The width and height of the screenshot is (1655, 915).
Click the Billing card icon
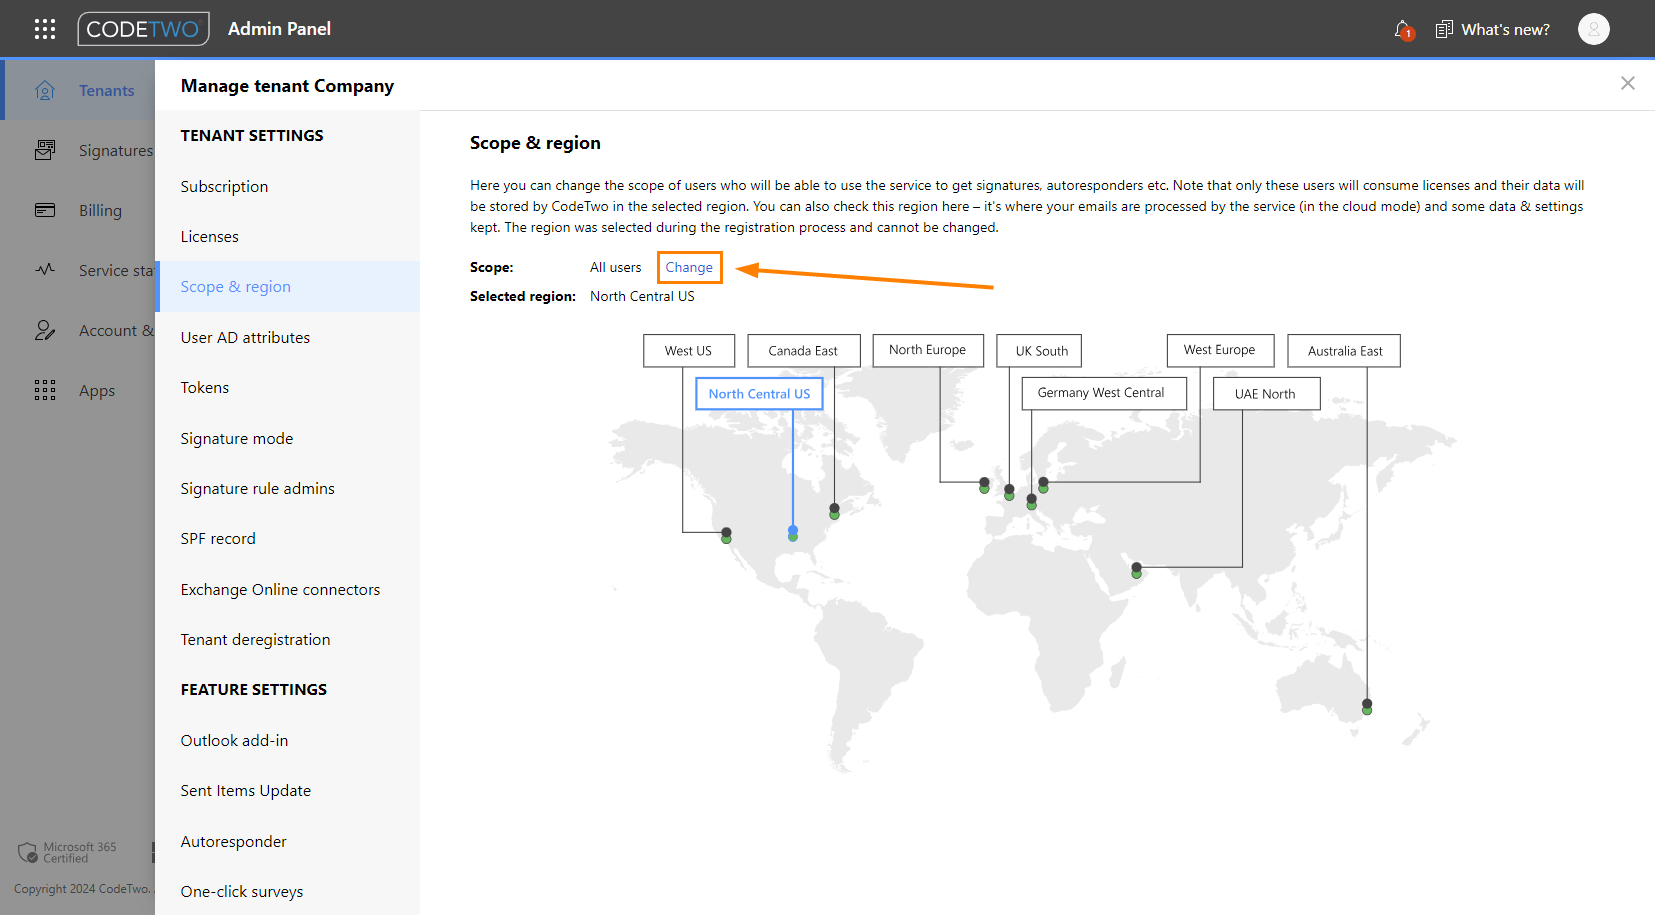[x=45, y=210]
